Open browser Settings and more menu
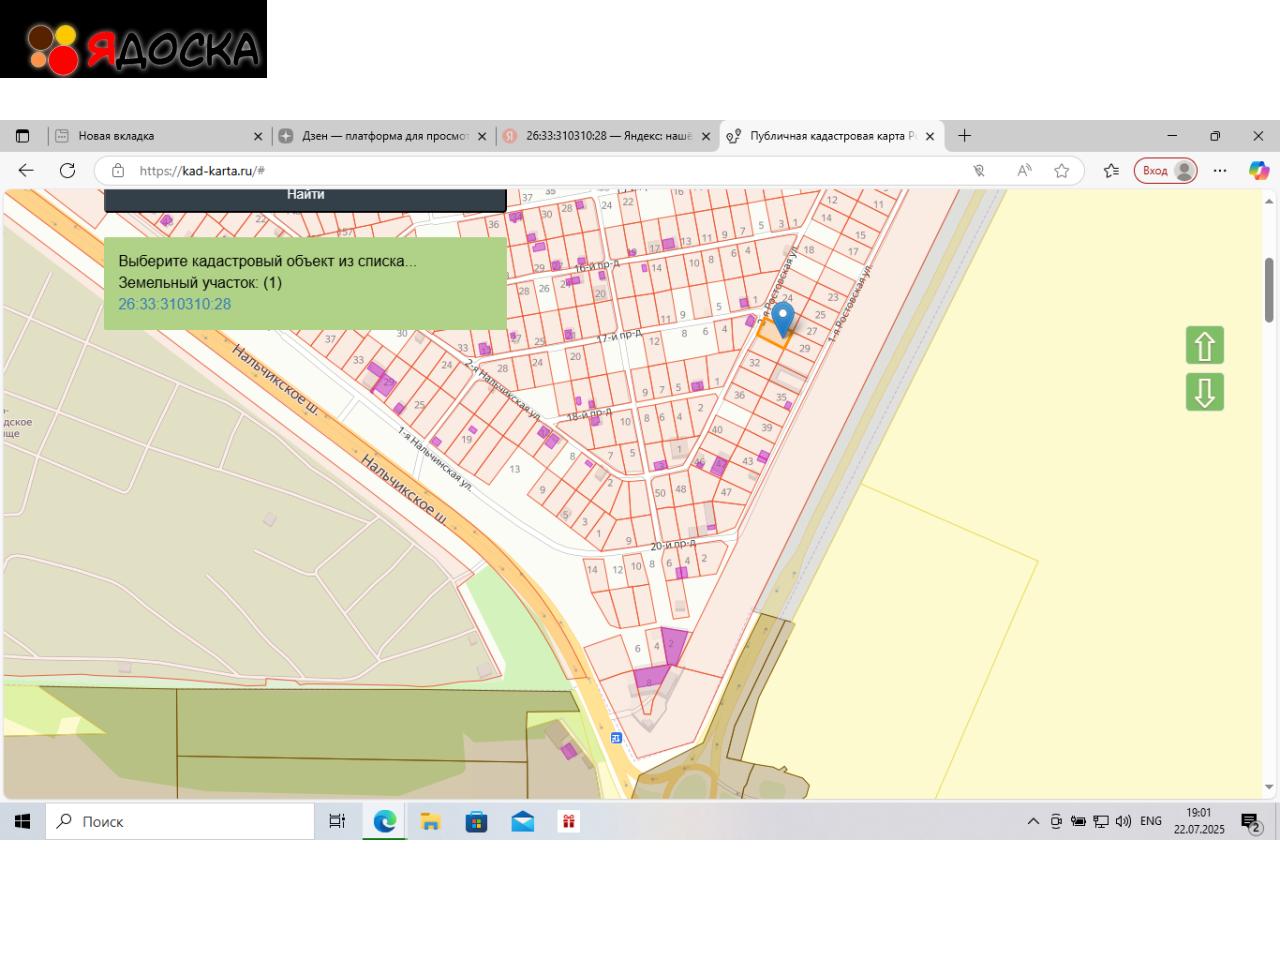The image size is (1280, 960). click(x=1219, y=171)
